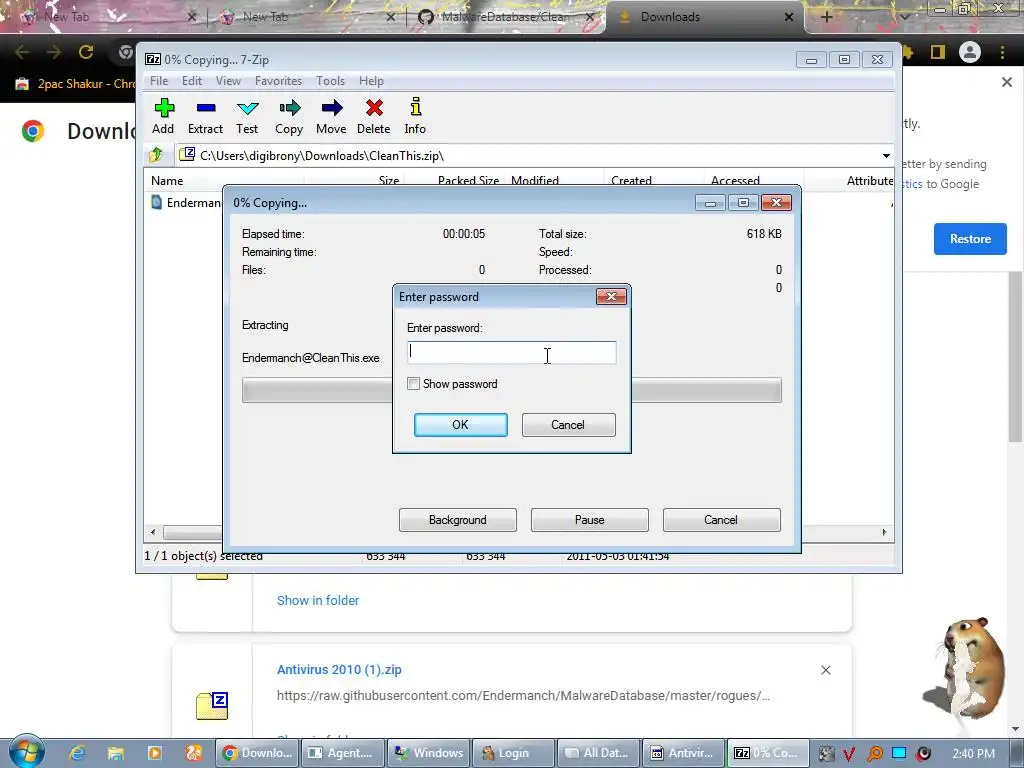The height and width of the screenshot is (768, 1024).
Task: Switch to MalwareDatabase GitHub tab
Action: [507, 17]
